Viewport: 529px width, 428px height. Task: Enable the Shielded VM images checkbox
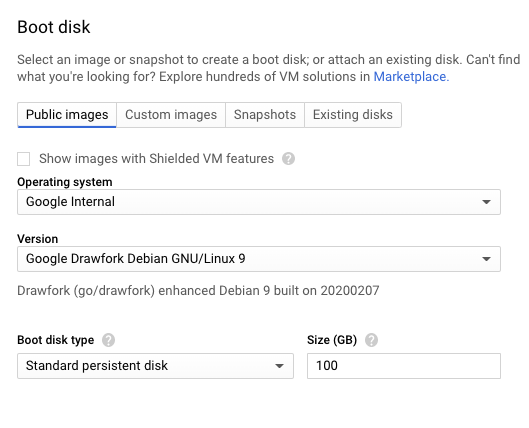click(x=24, y=159)
